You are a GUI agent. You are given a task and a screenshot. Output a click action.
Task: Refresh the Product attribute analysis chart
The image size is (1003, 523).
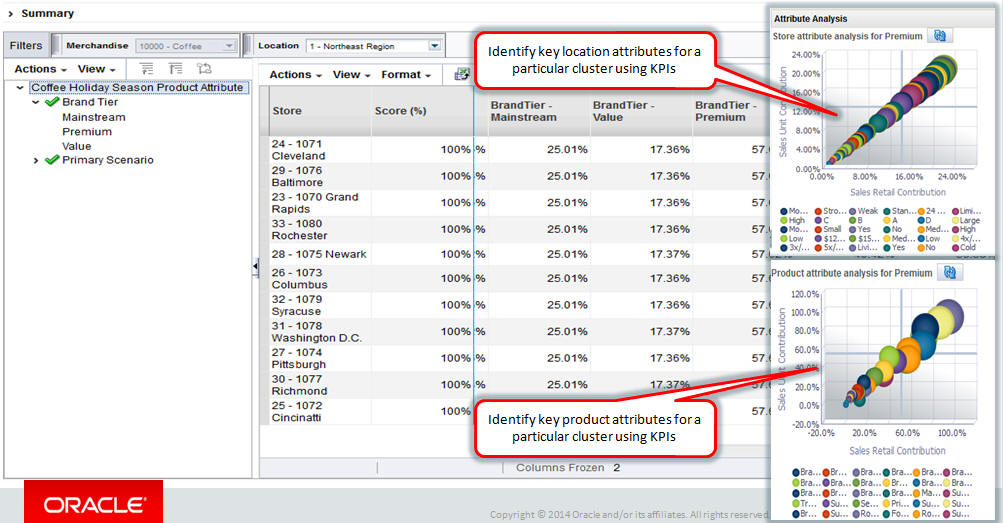pos(950,272)
